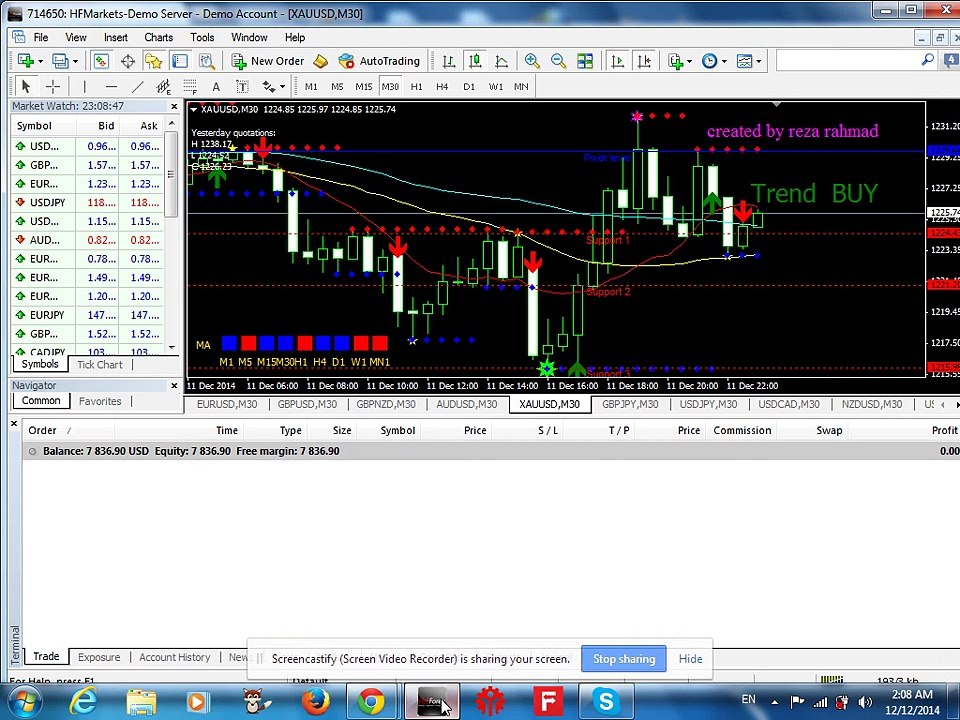The height and width of the screenshot is (720, 960).
Task: Open the XAUUSD,M30 chart title triangle menu
Action: click(x=193, y=110)
